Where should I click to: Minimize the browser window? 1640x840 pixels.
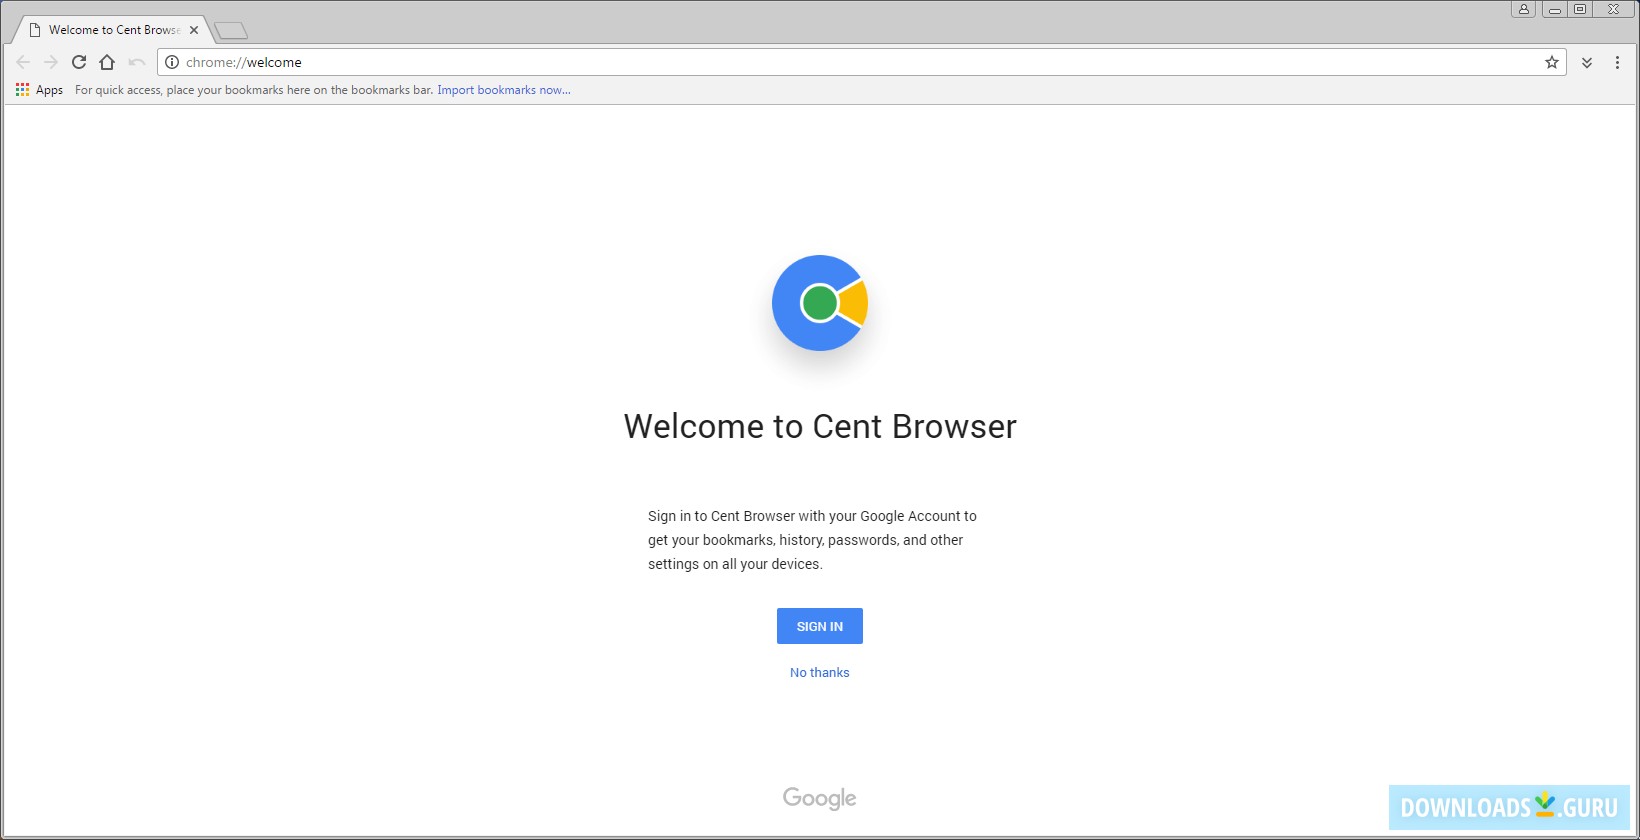point(1554,9)
